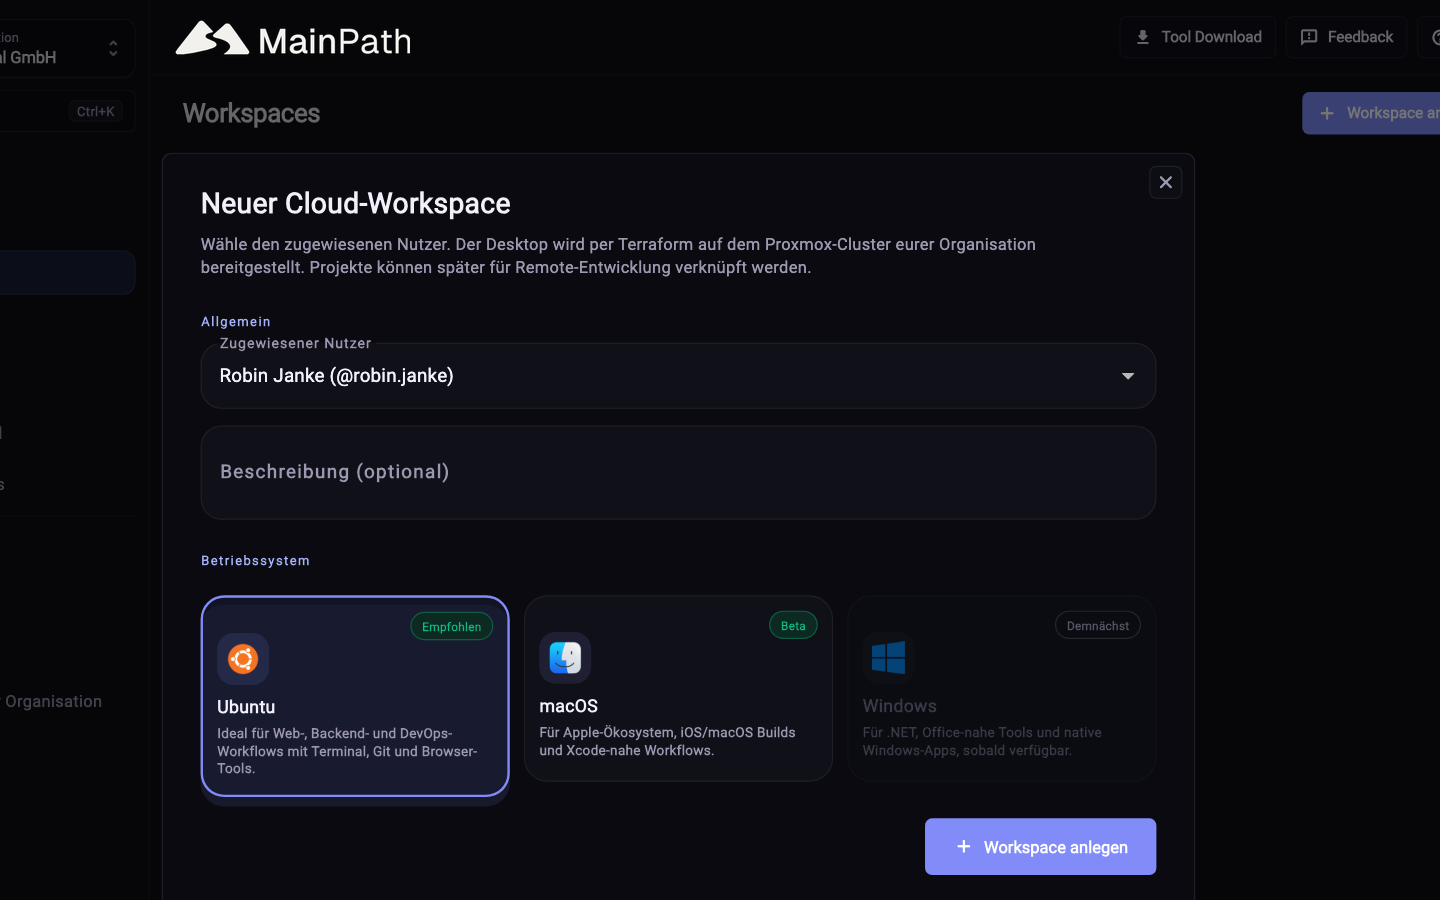Expand the organisation switcher chevrons

pos(113,48)
